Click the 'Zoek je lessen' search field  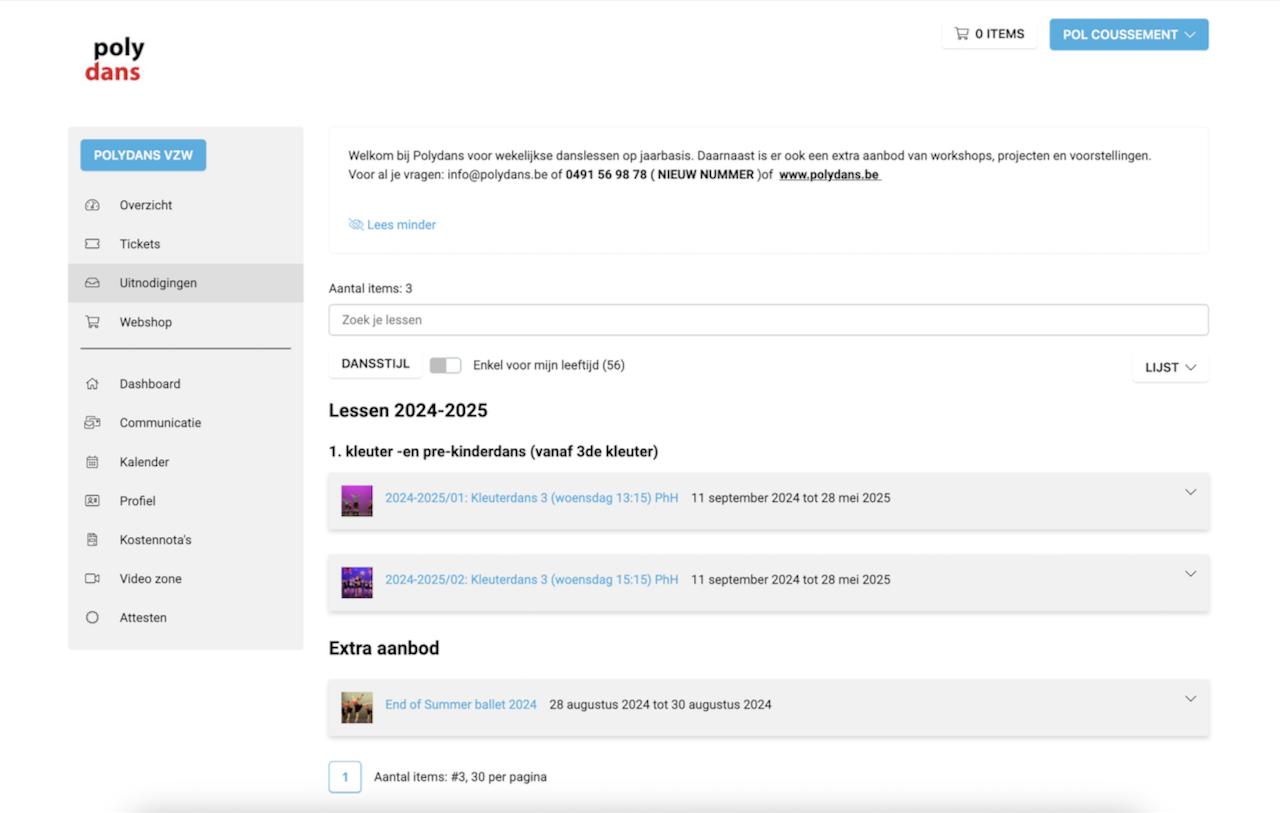coord(768,320)
